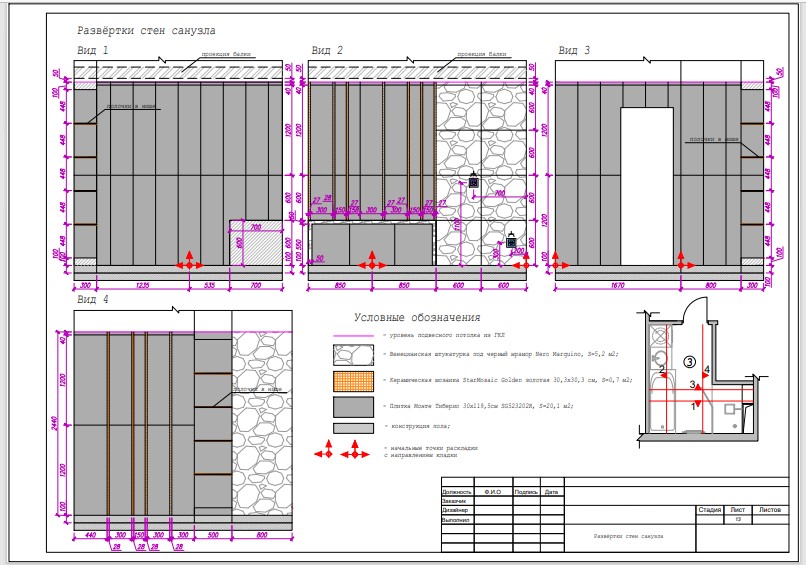Screen dimensions: 806x565
Task: Click the 'Должность' header cell in title block
Action: pos(456,492)
